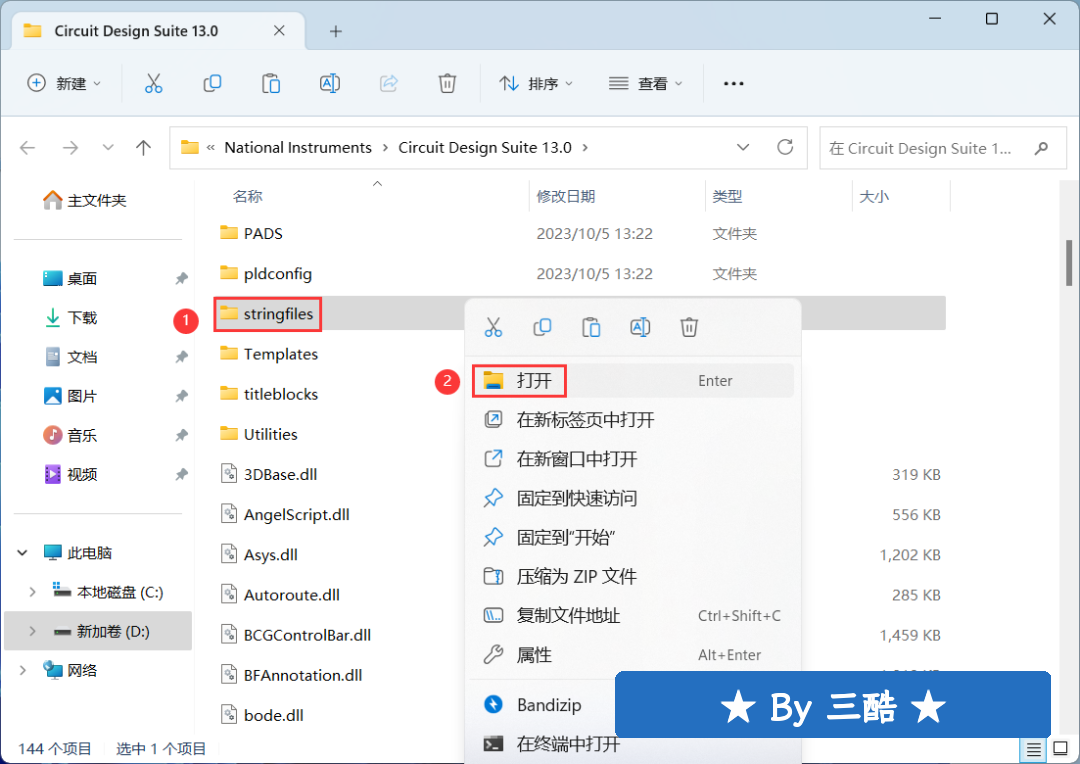The width and height of the screenshot is (1080, 764).
Task: Open 属性 from the context menu
Action: click(x=633, y=655)
